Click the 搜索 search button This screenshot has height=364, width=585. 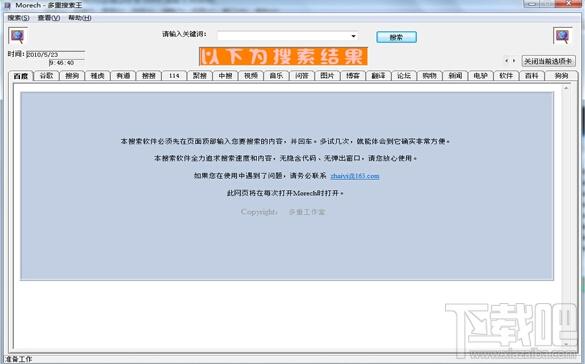click(x=396, y=37)
